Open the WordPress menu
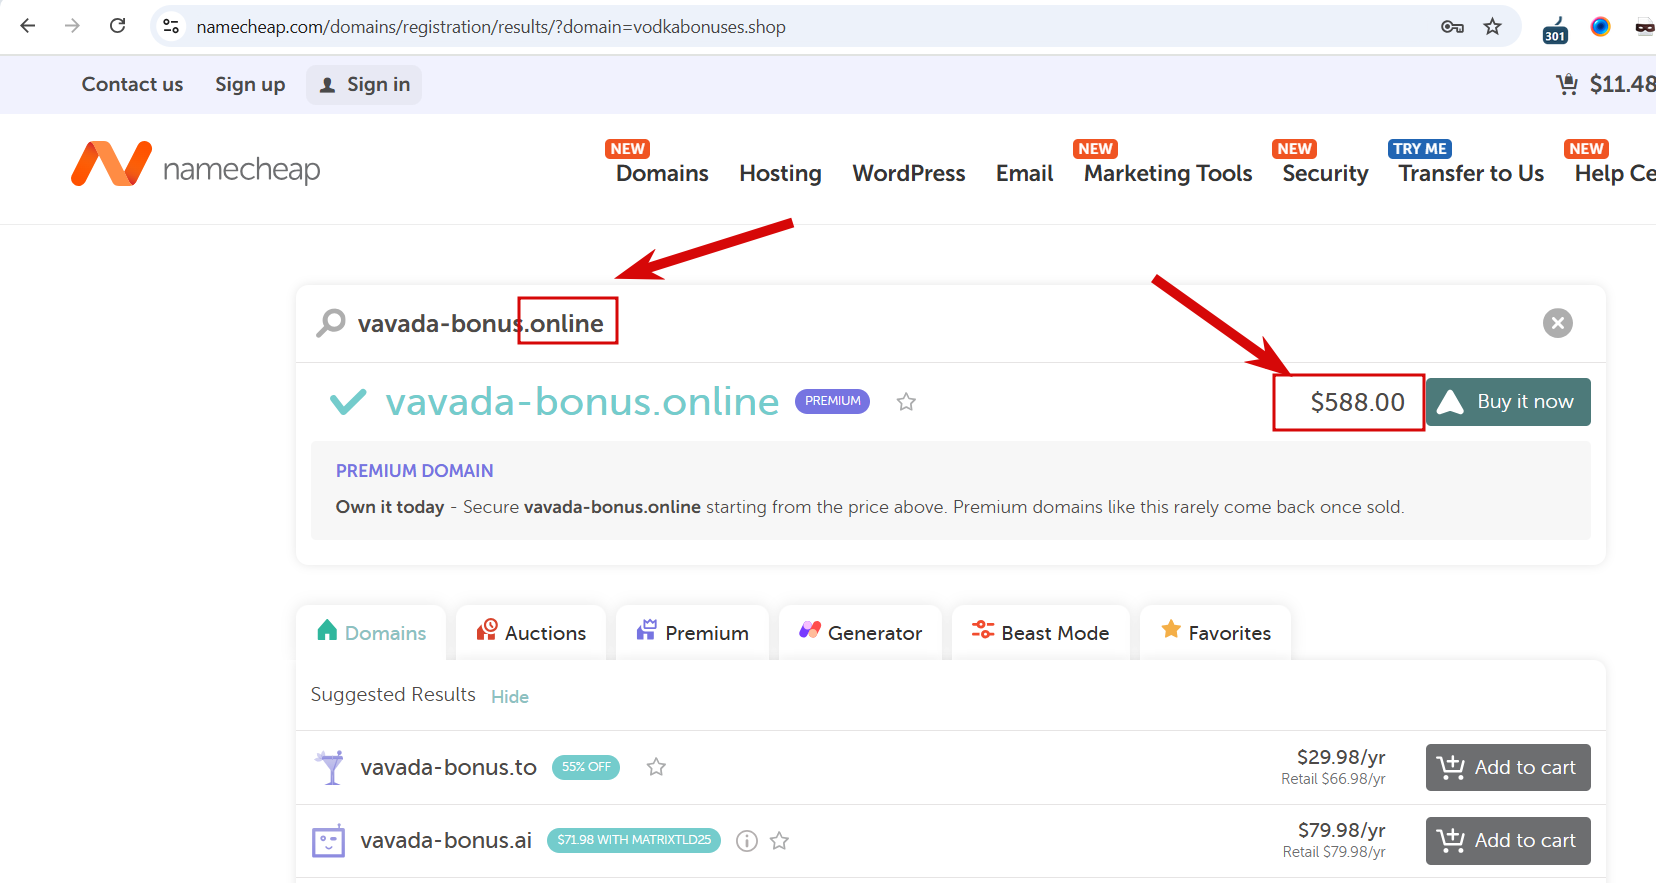1656x883 pixels. (x=909, y=173)
